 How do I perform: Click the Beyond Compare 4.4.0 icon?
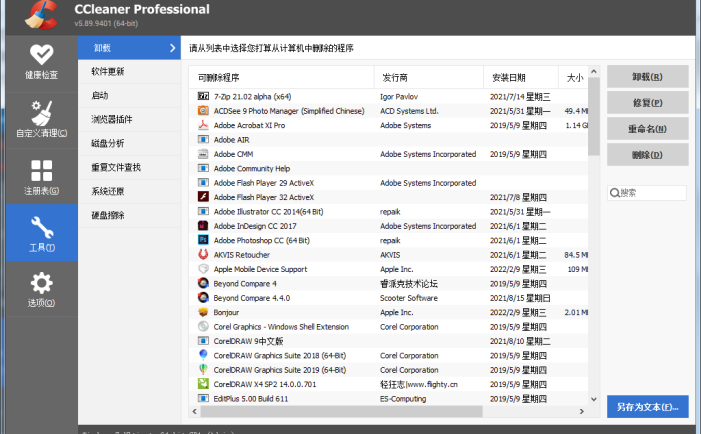coord(203,298)
